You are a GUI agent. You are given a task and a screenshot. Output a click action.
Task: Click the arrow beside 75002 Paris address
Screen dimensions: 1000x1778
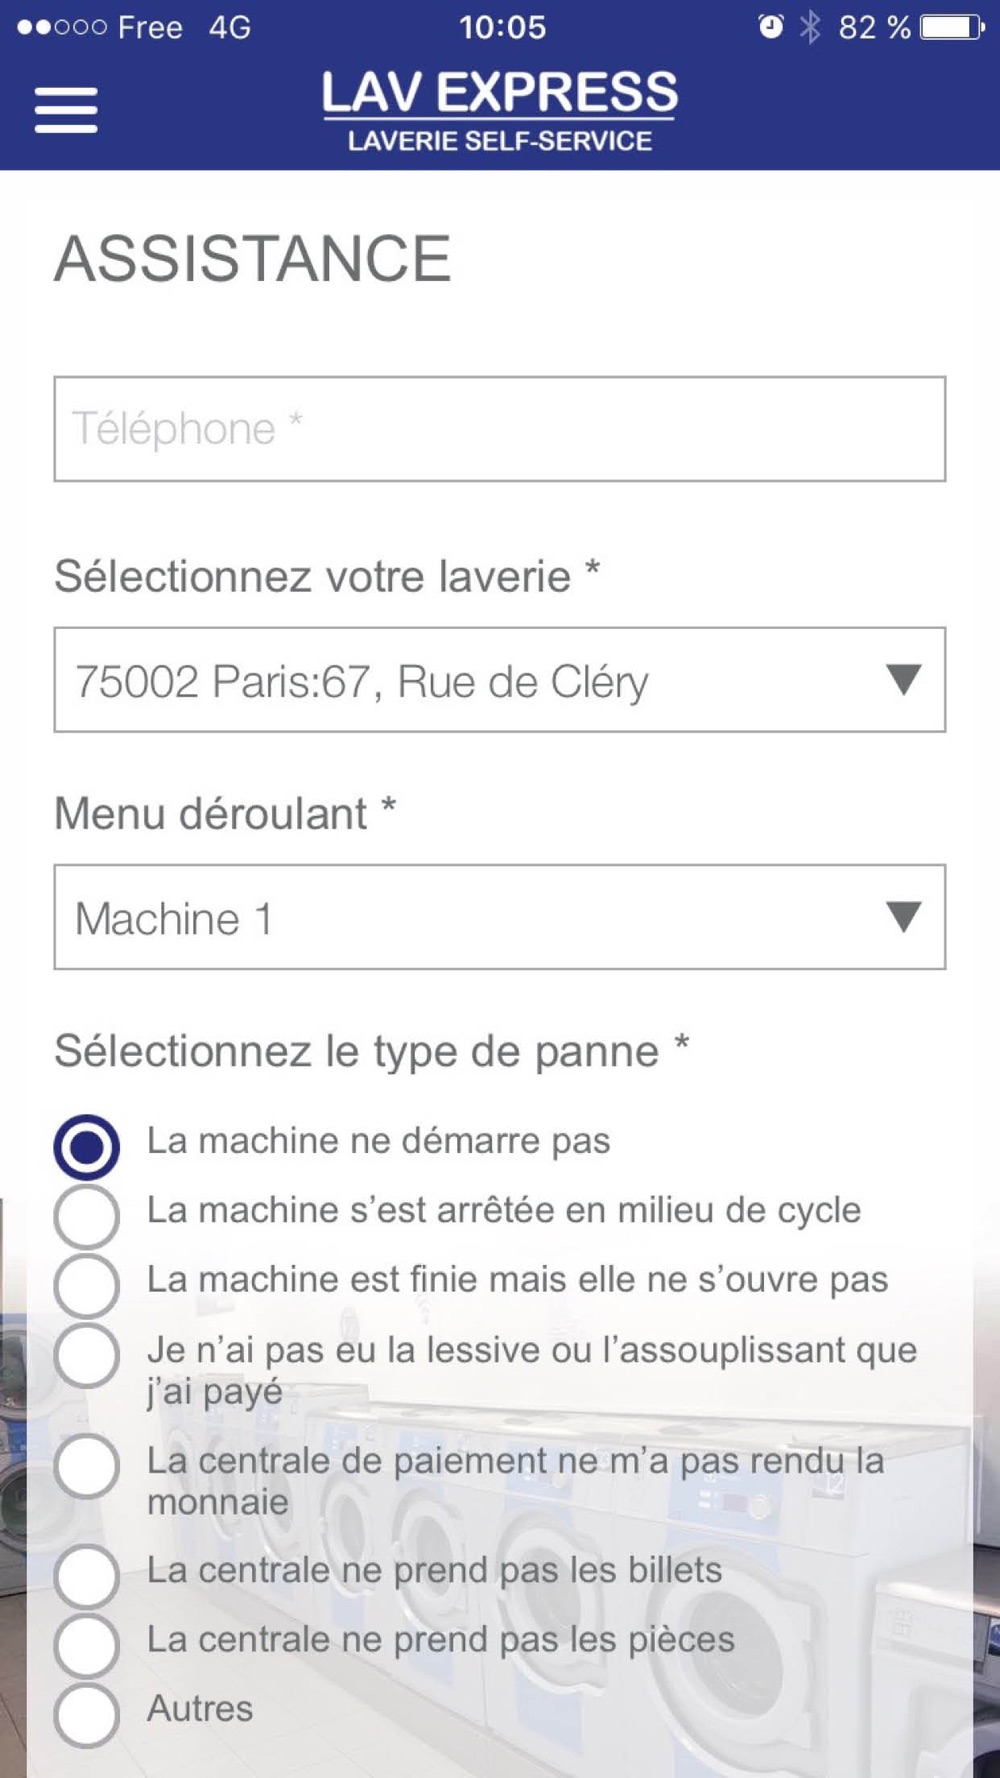(903, 680)
